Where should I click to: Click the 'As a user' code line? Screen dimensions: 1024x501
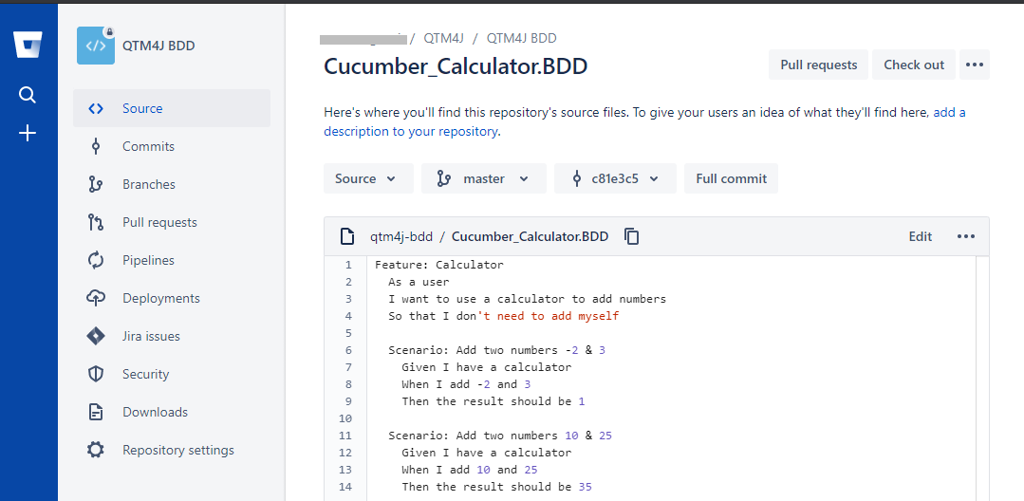pos(419,282)
